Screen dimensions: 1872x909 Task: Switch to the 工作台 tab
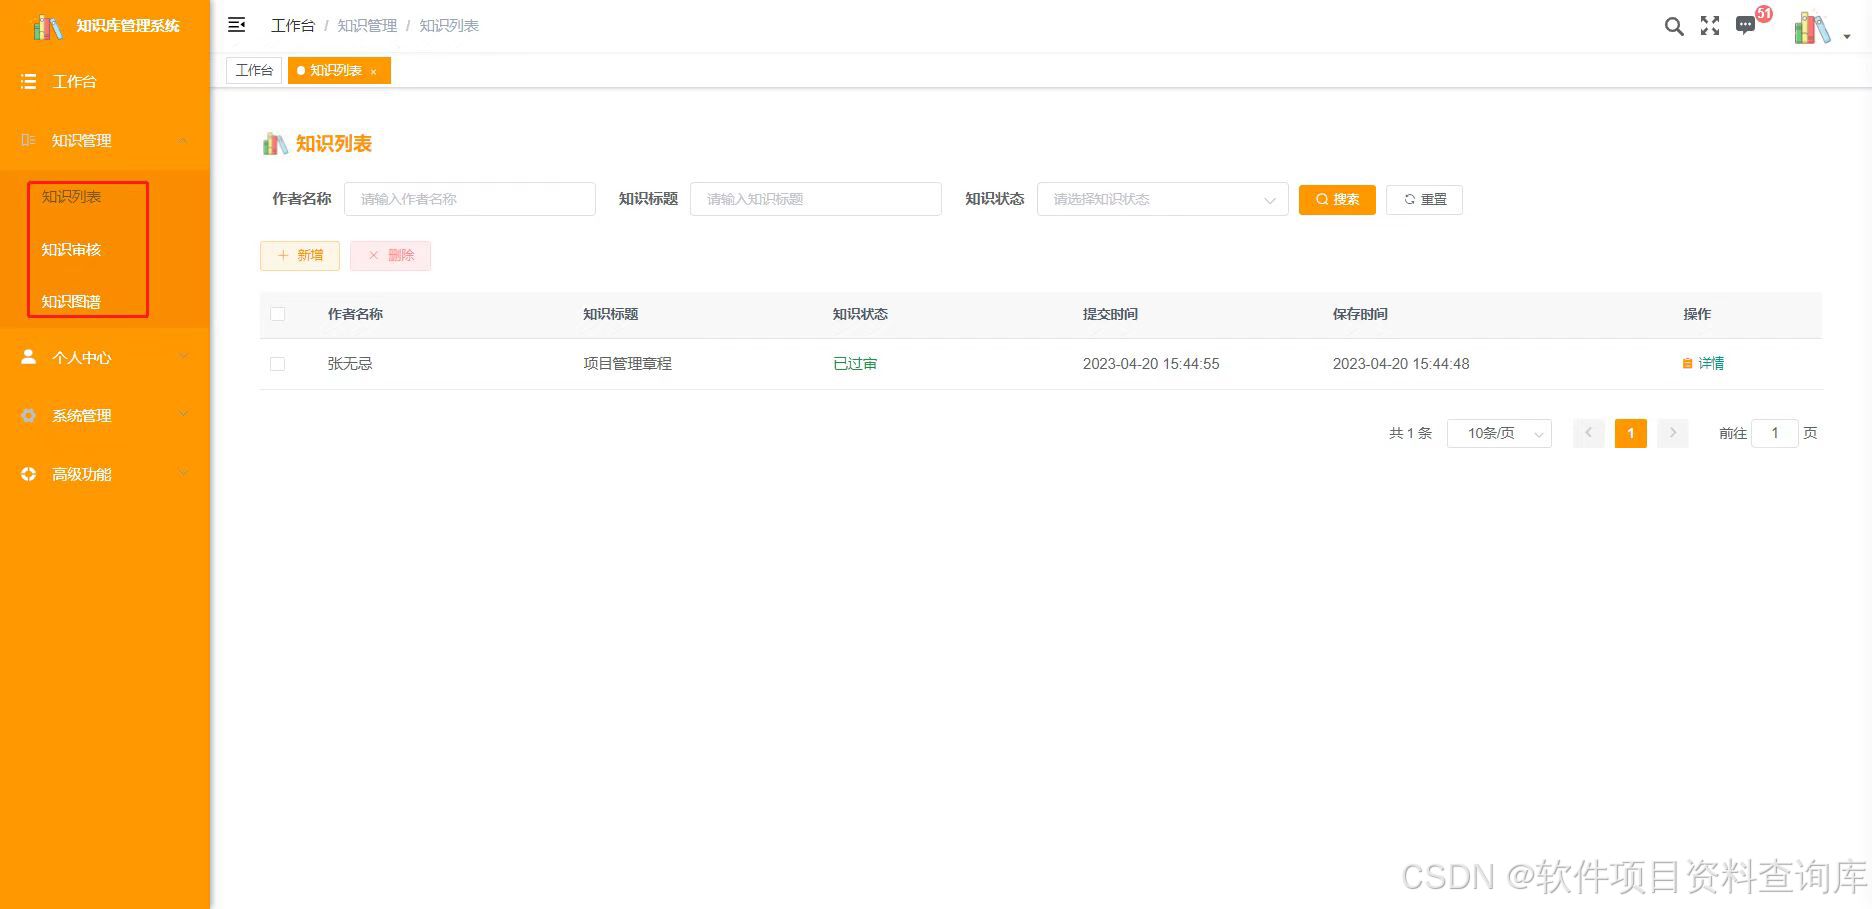(x=254, y=70)
